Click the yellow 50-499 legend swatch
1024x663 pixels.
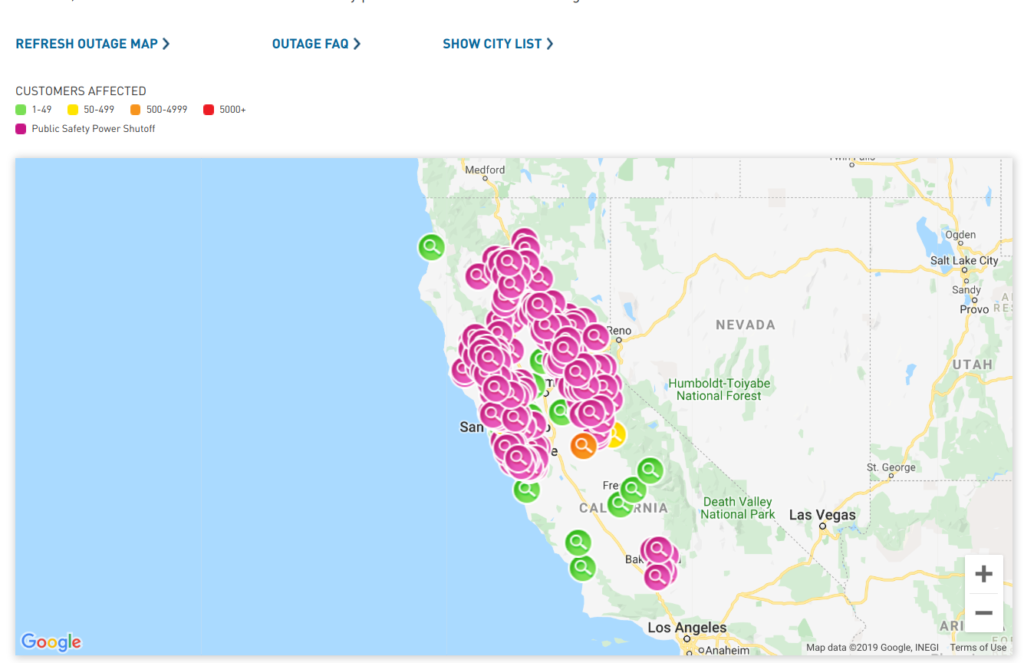(x=72, y=109)
